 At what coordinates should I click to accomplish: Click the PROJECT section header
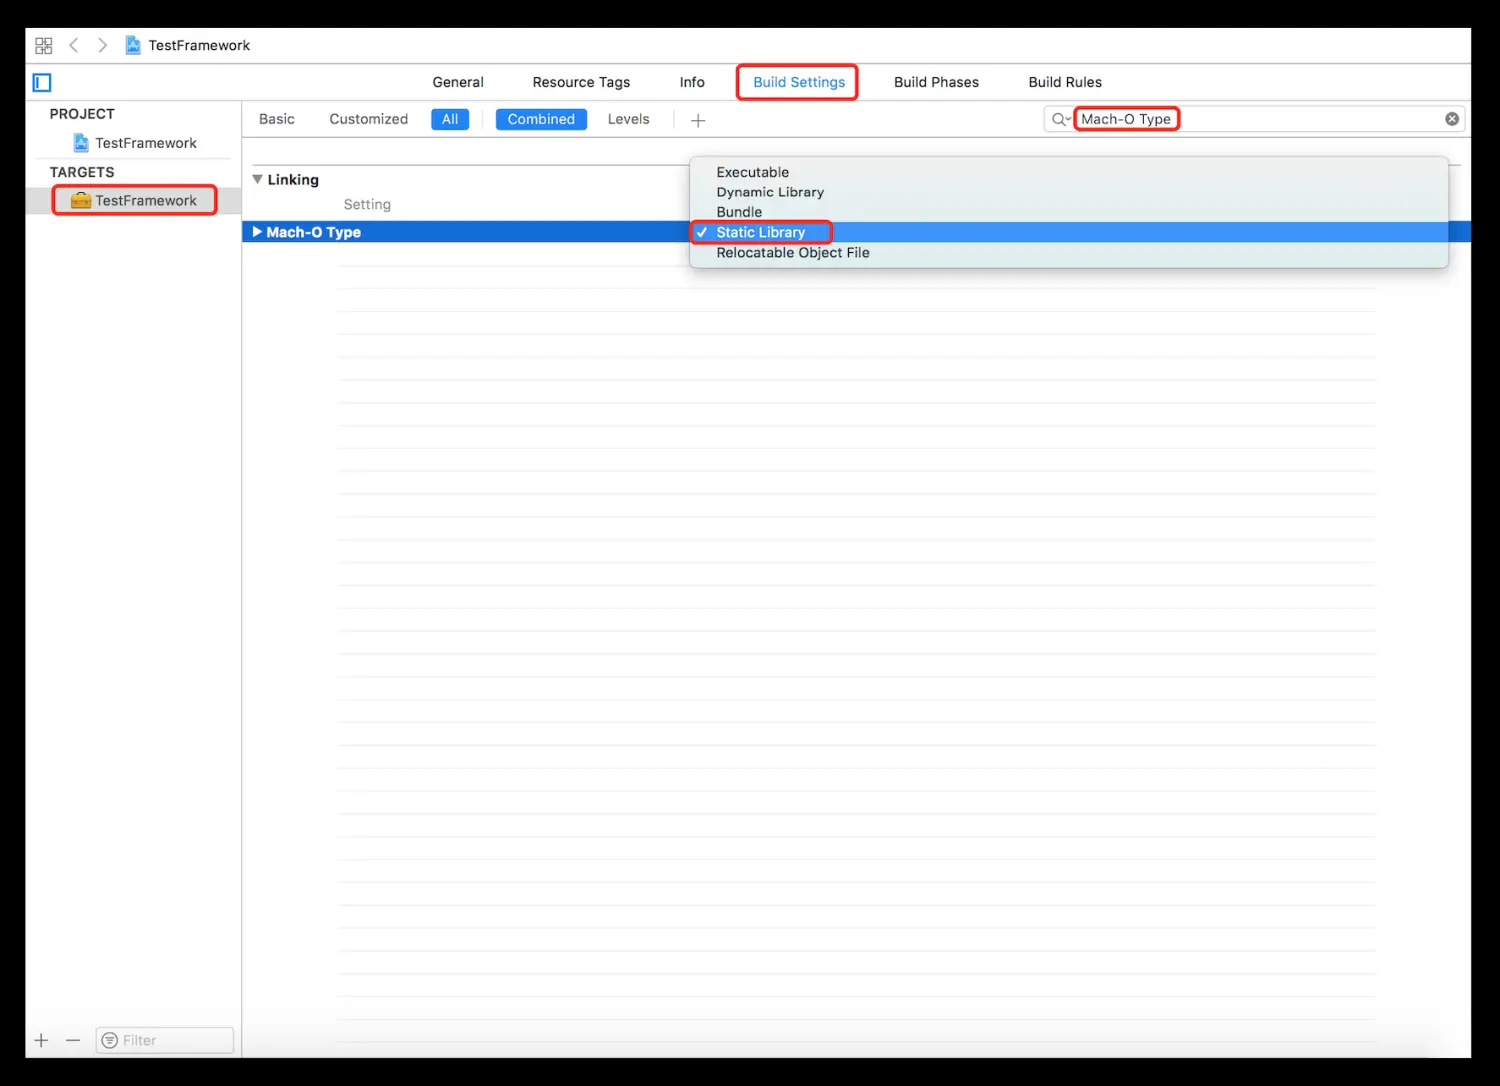pos(82,114)
